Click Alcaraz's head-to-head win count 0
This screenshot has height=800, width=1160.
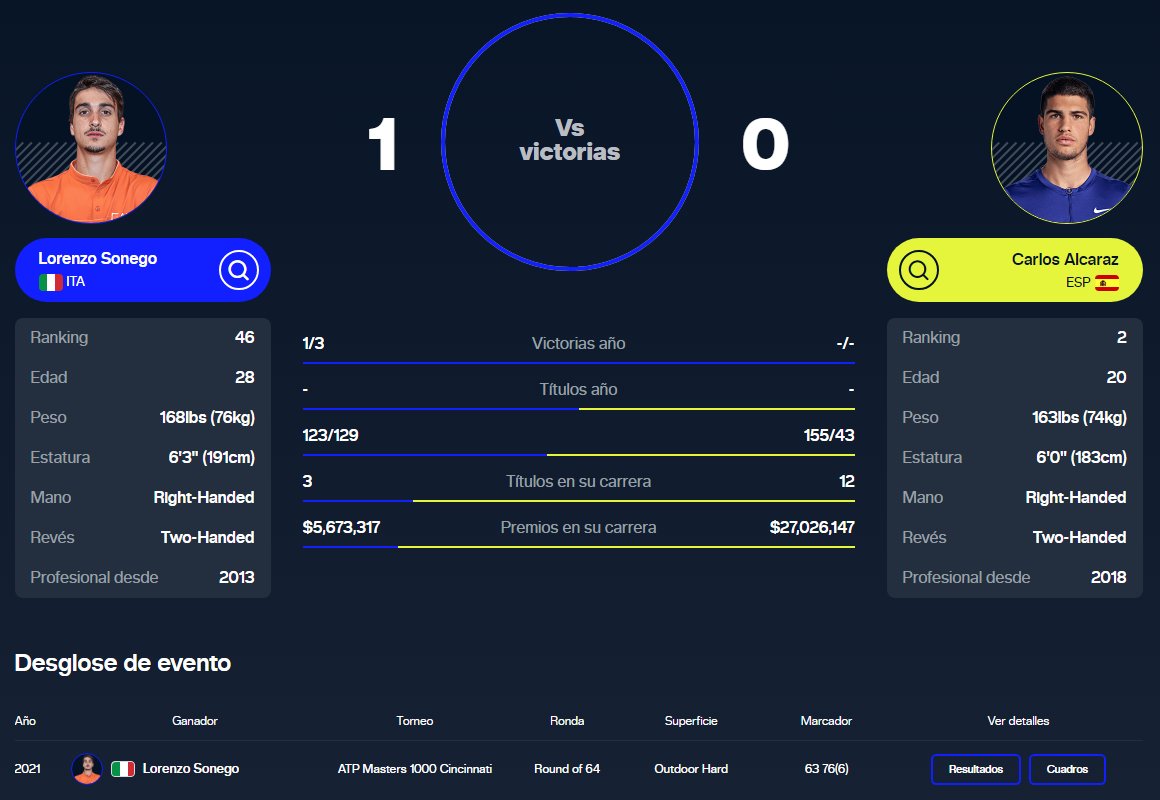(x=765, y=144)
